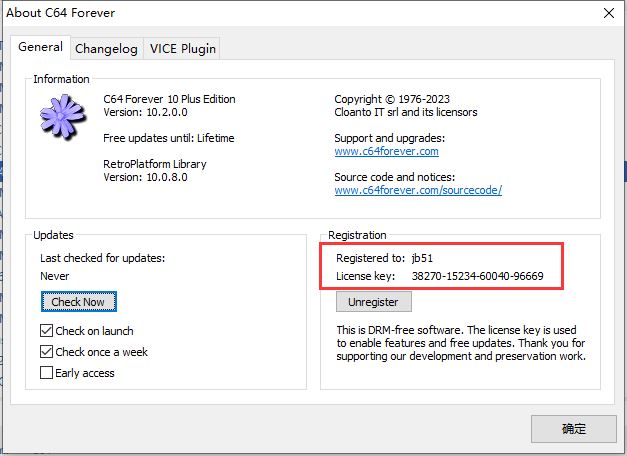Click Free updates until: Lifetime text

(x=169, y=138)
